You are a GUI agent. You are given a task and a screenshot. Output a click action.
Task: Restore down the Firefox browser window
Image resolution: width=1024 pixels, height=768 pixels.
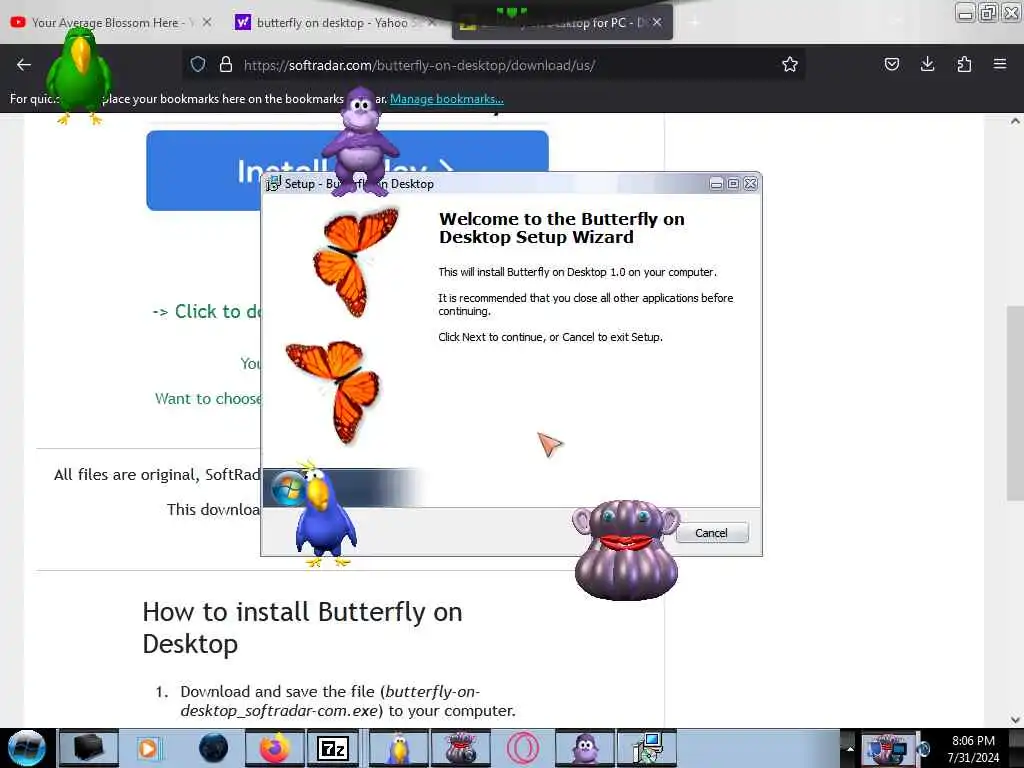tap(988, 13)
